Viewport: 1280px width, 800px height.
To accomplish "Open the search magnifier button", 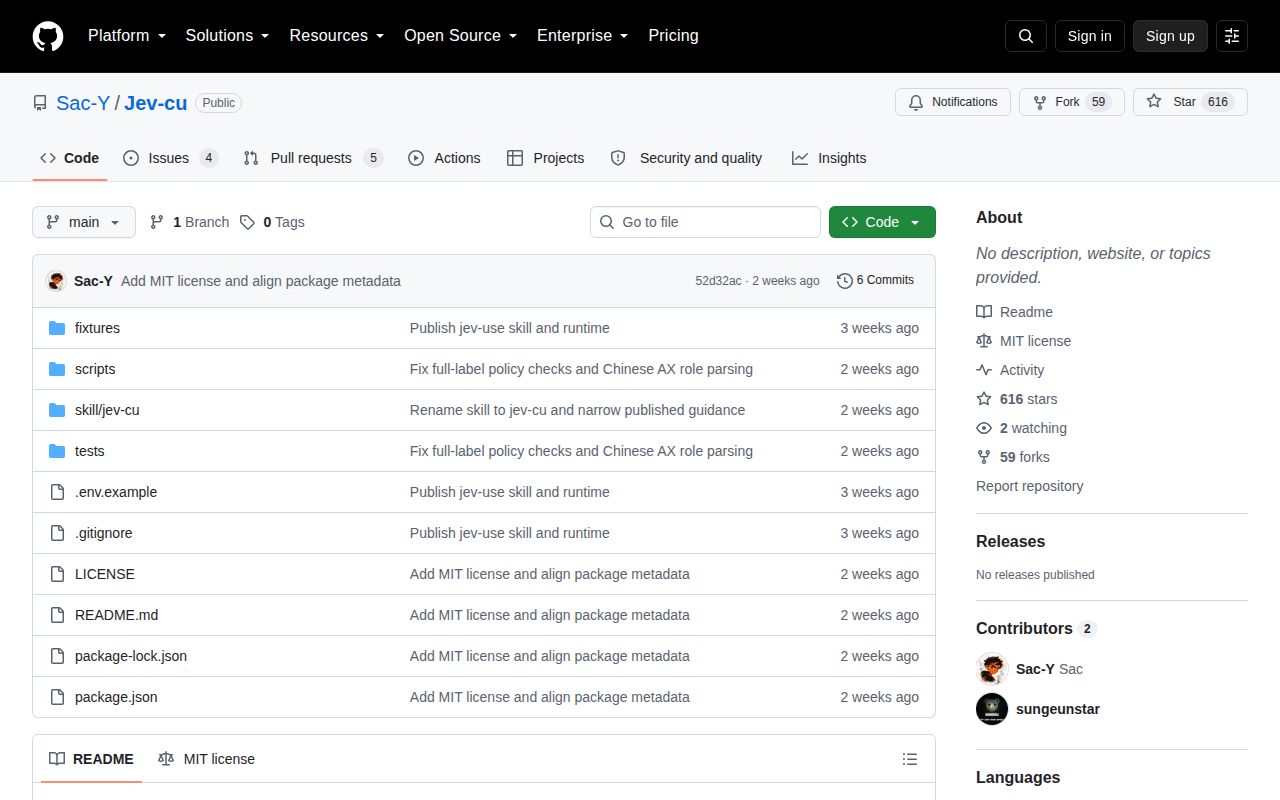I will 1026,36.
